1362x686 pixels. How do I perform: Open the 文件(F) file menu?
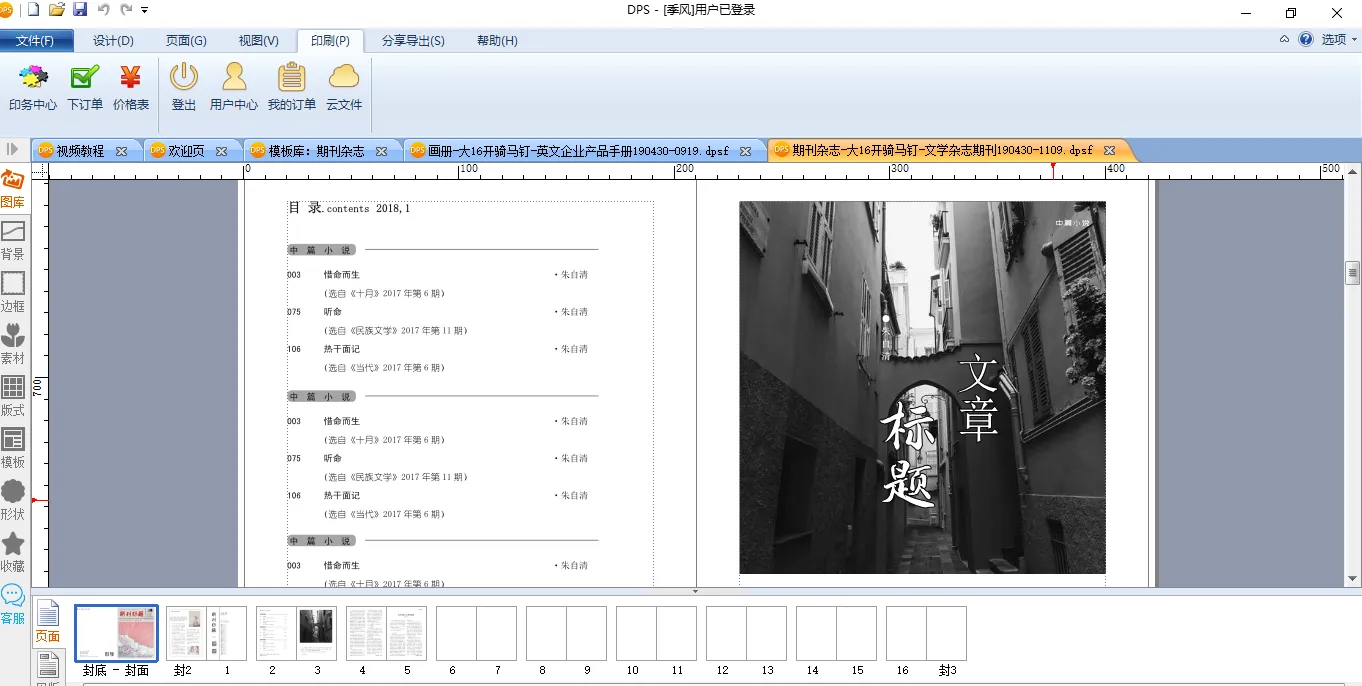point(35,41)
